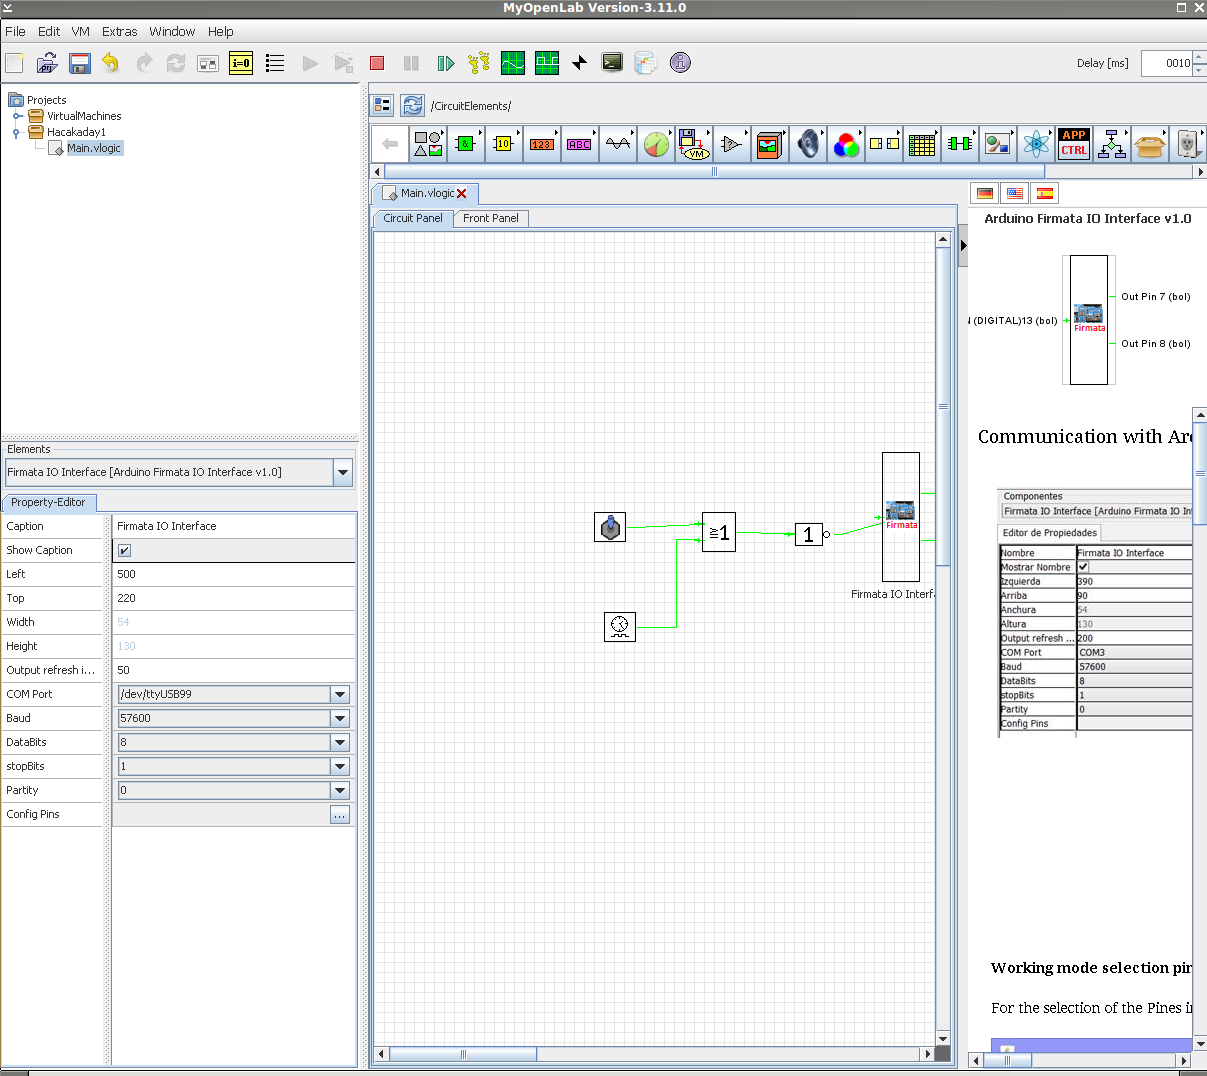Select Main.vlogic in the project tree
Screen dimensions: 1207x1076
pyautogui.click(x=93, y=148)
